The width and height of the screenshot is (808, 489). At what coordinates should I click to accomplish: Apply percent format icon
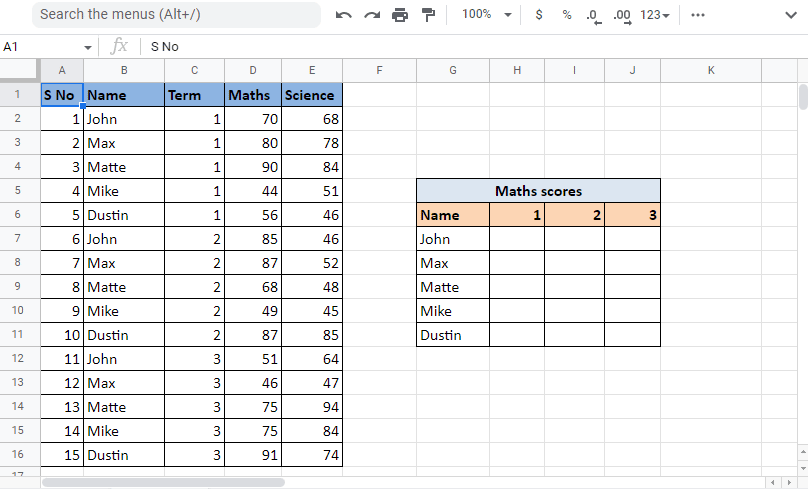click(x=567, y=15)
